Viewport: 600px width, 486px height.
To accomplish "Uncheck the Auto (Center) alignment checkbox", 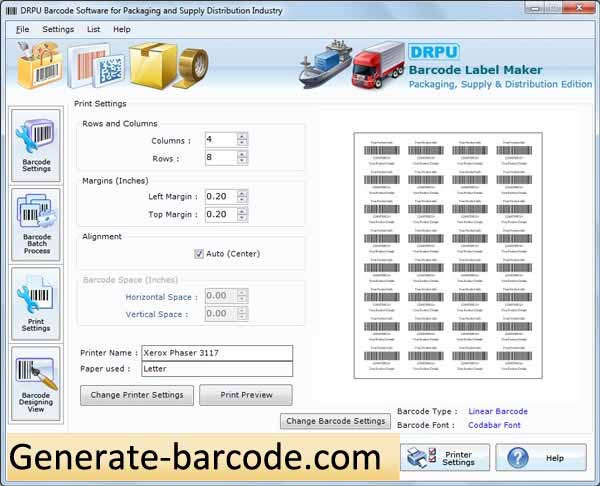I will click(x=199, y=254).
